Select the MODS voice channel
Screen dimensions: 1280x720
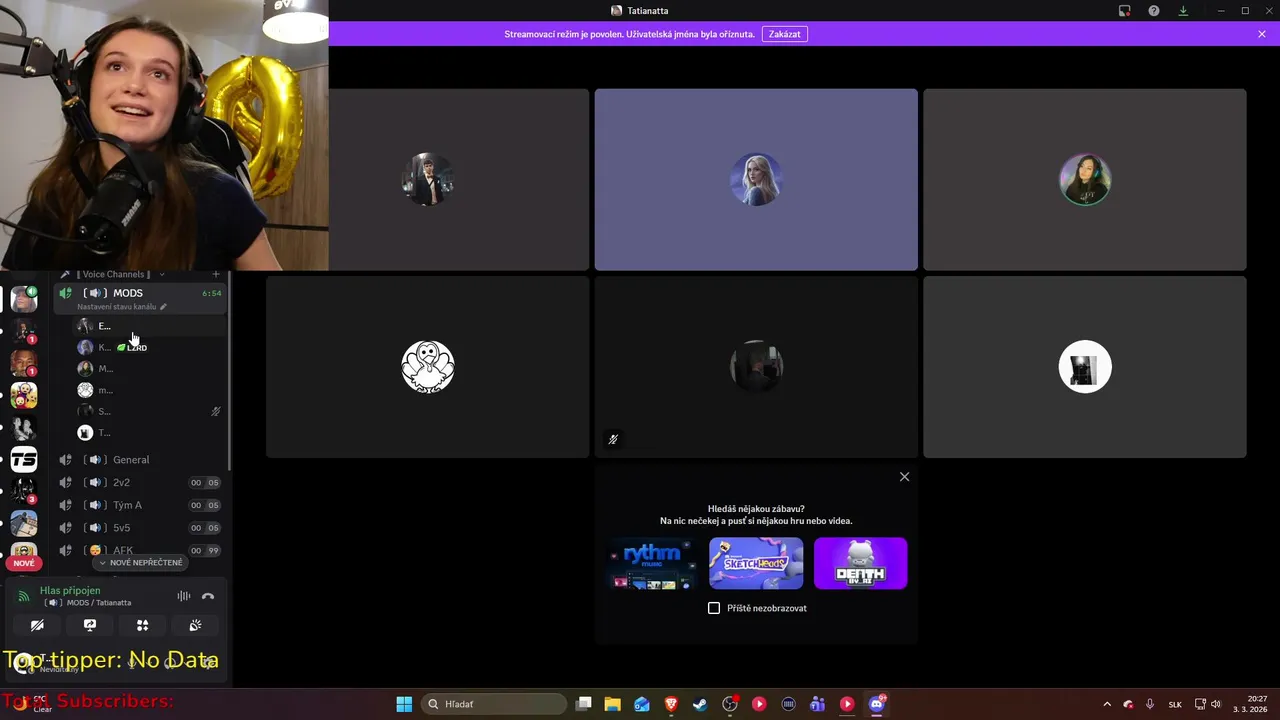[x=140, y=298]
